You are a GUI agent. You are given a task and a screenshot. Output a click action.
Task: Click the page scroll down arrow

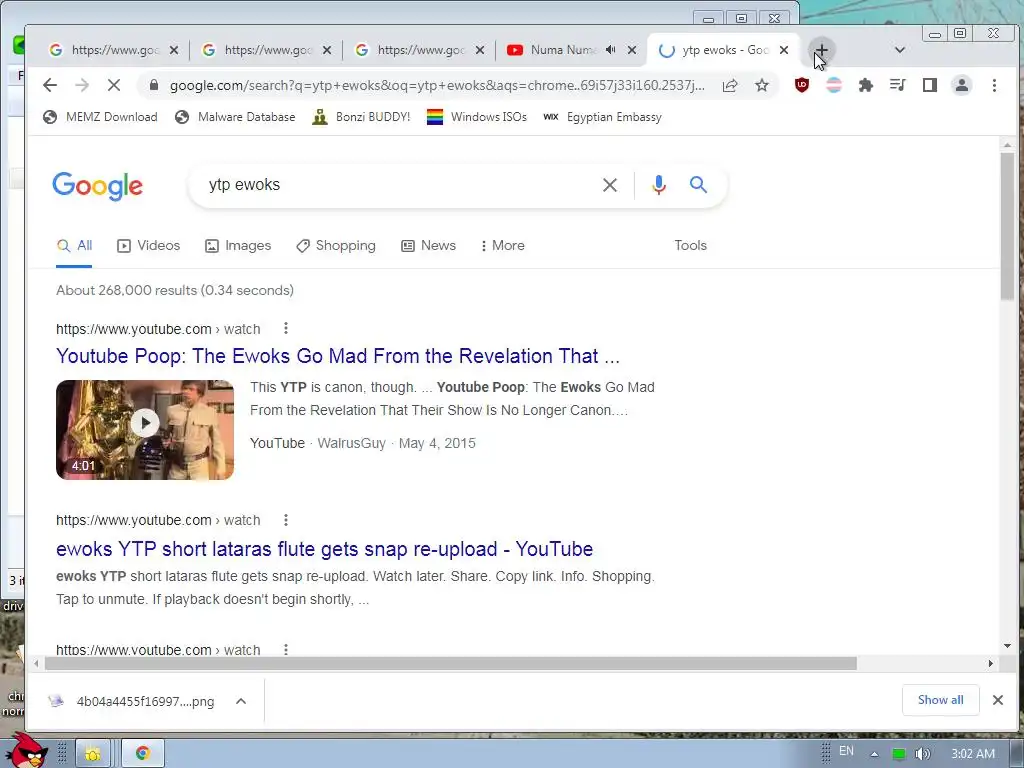tap(1007, 646)
